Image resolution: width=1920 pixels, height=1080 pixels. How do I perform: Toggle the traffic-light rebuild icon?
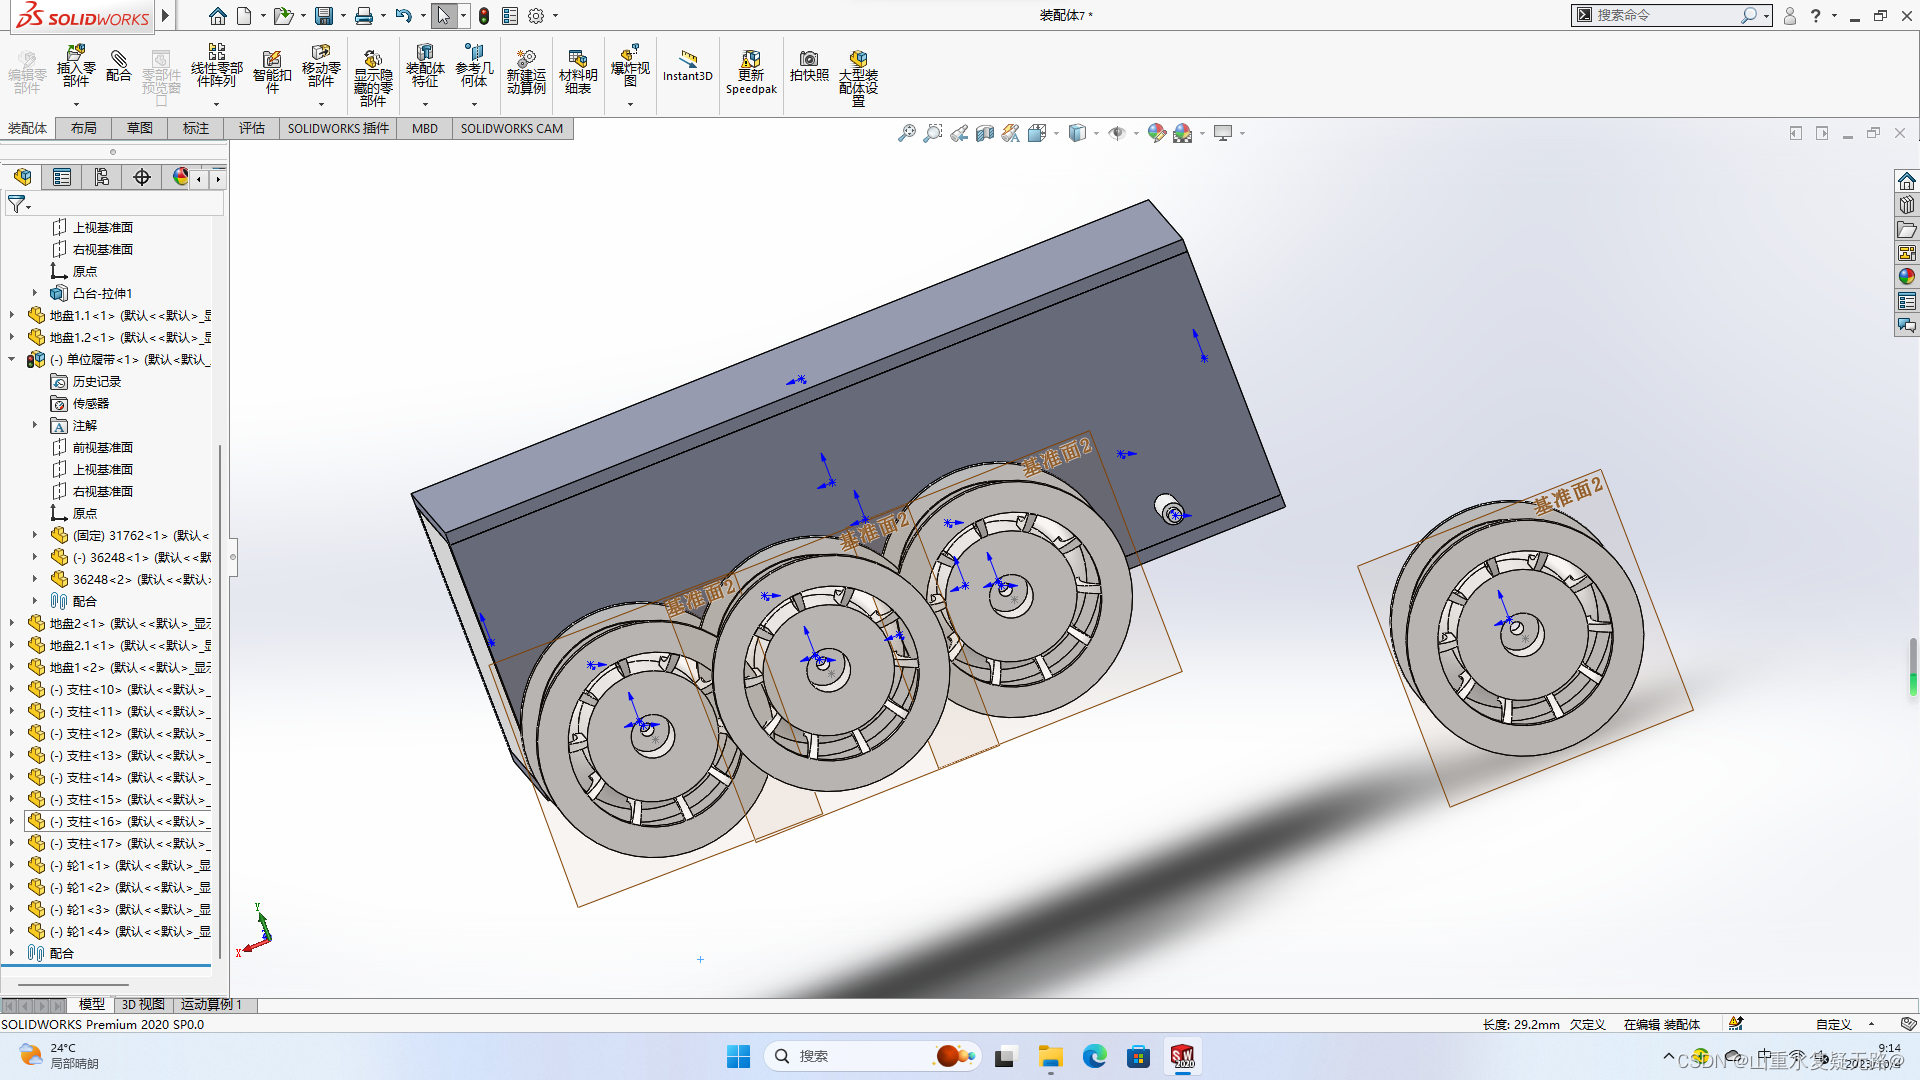click(484, 16)
